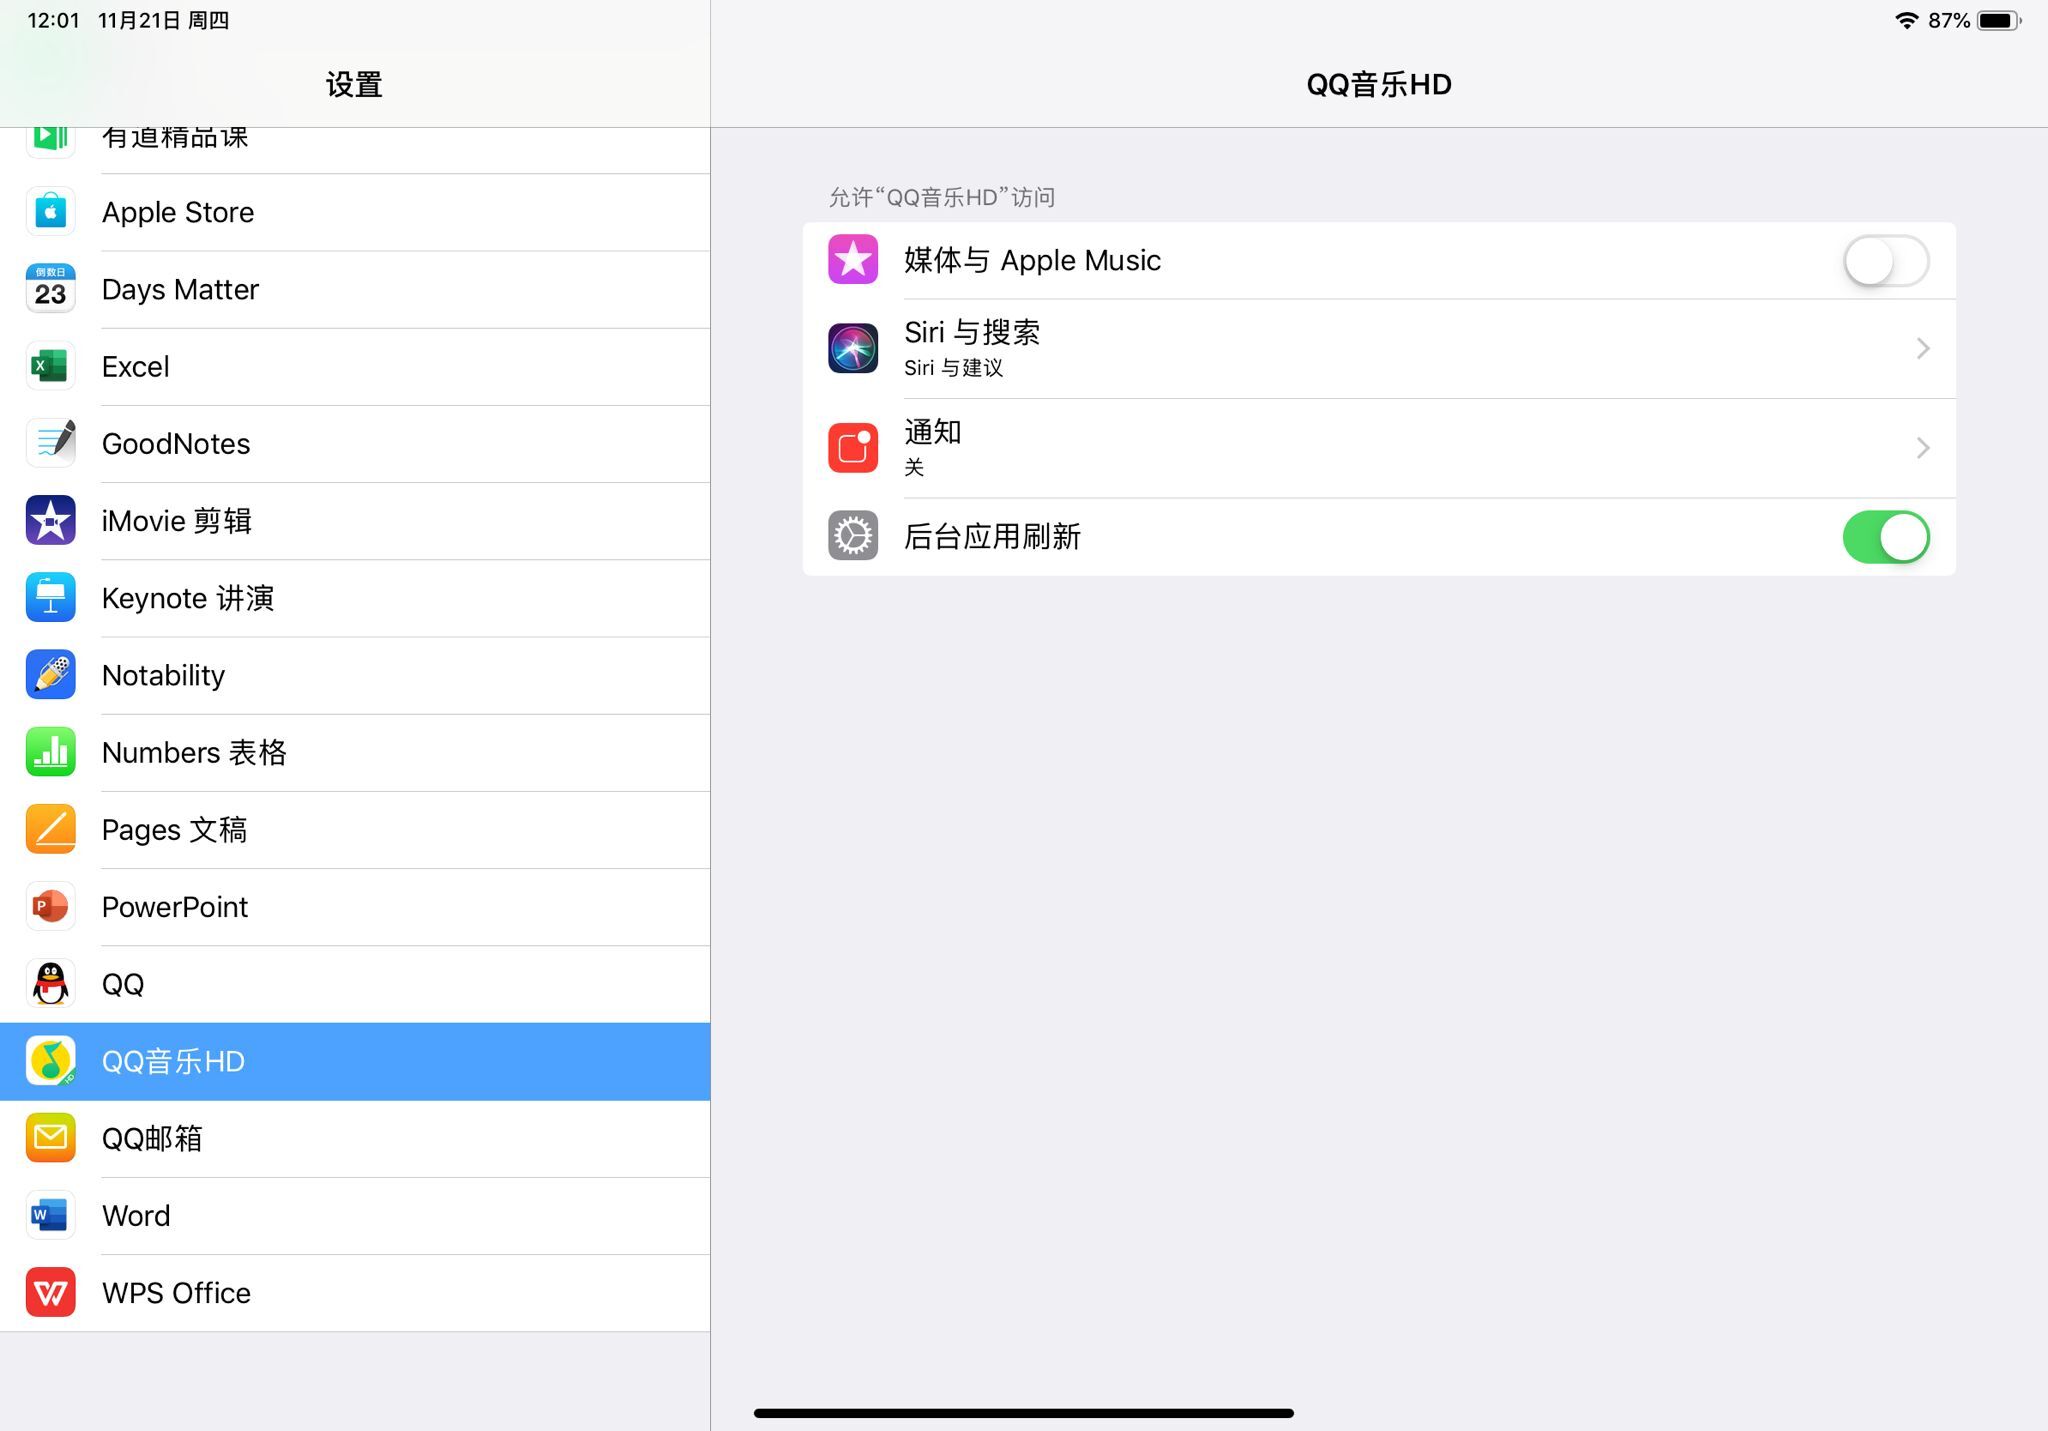The height and width of the screenshot is (1431, 2048).
Task: Select QQ邮箱 in the app list
Action: click(x=152, y=1138)
